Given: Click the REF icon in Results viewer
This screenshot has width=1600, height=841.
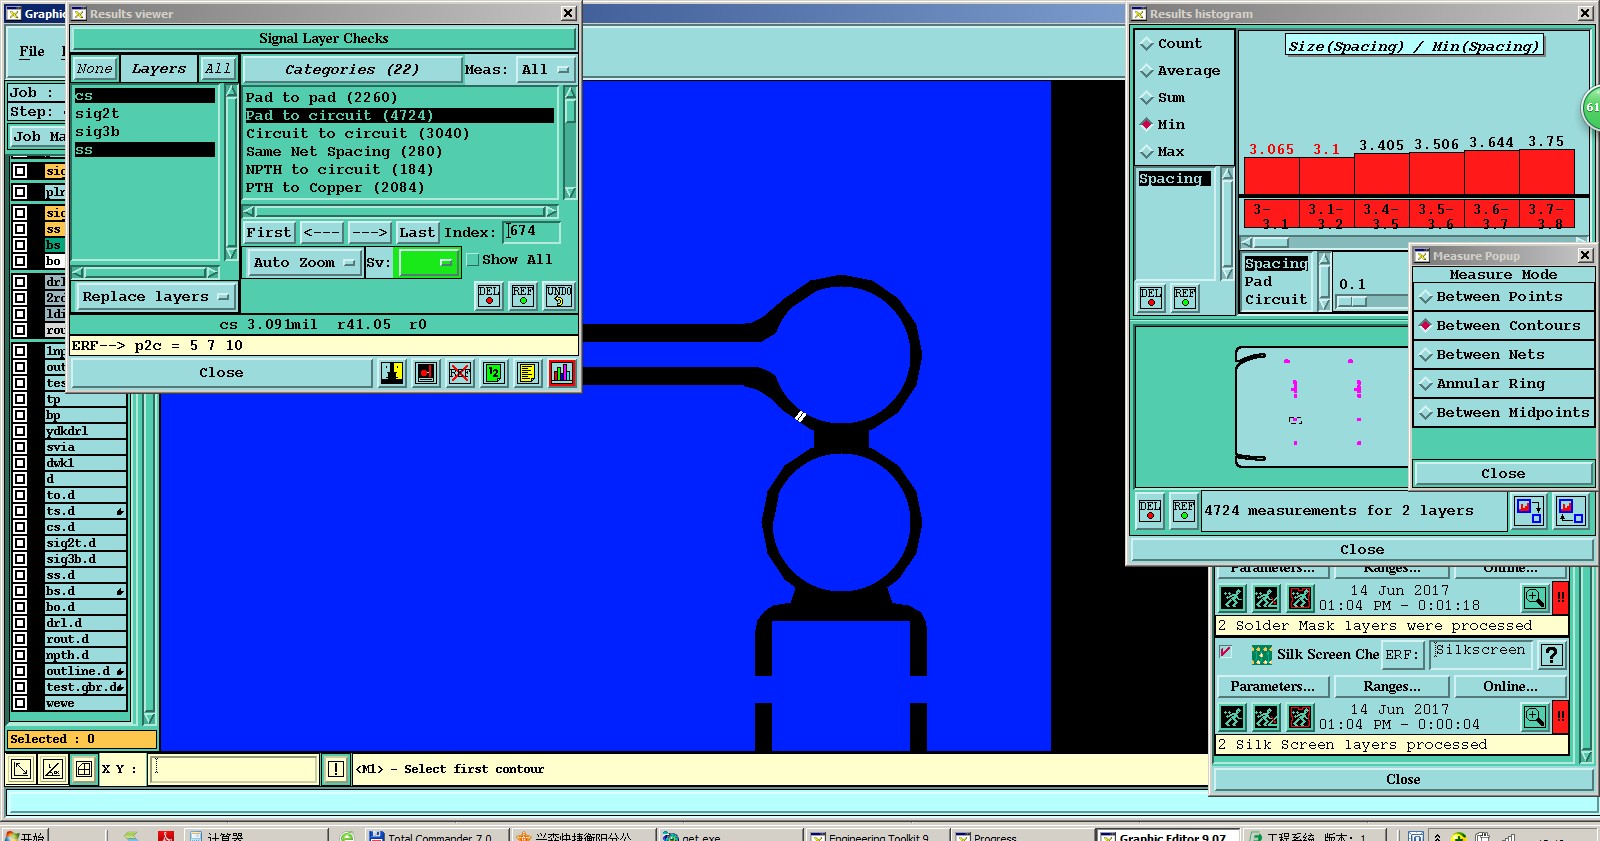Looking at the screenshot, I should 523,296.
